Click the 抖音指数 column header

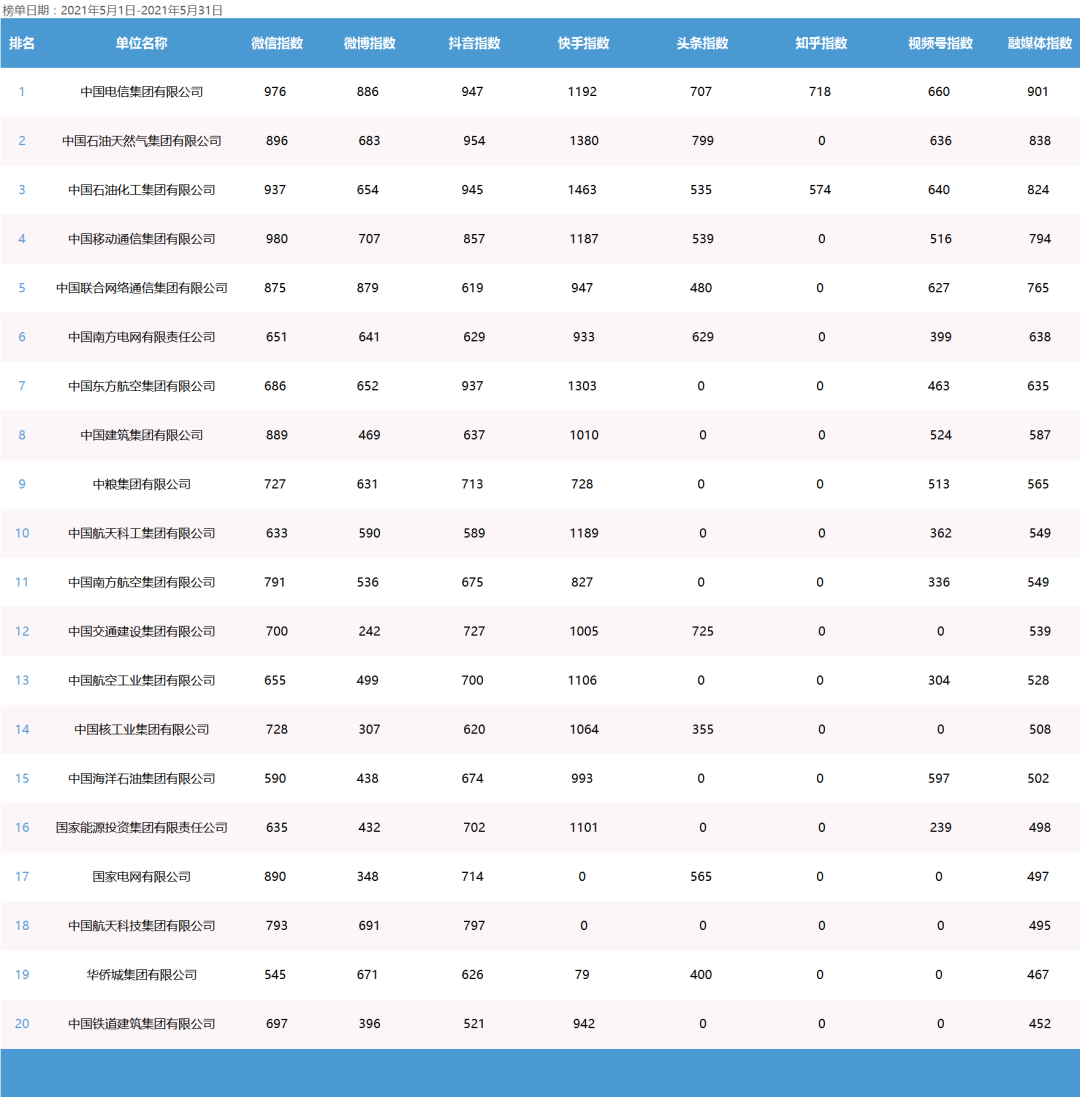click(x=474, y=43)
